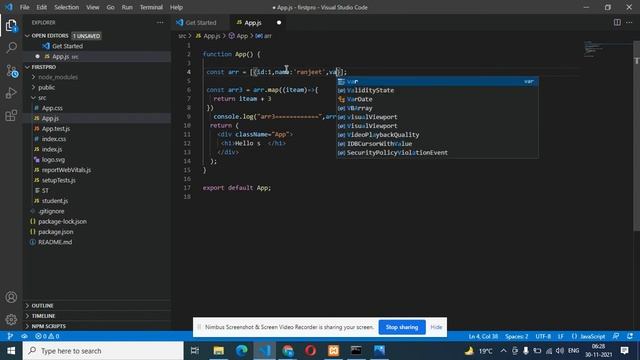The image size is (640, 360).
Task: Open index.js in the file tree
Action: (52, 149)
